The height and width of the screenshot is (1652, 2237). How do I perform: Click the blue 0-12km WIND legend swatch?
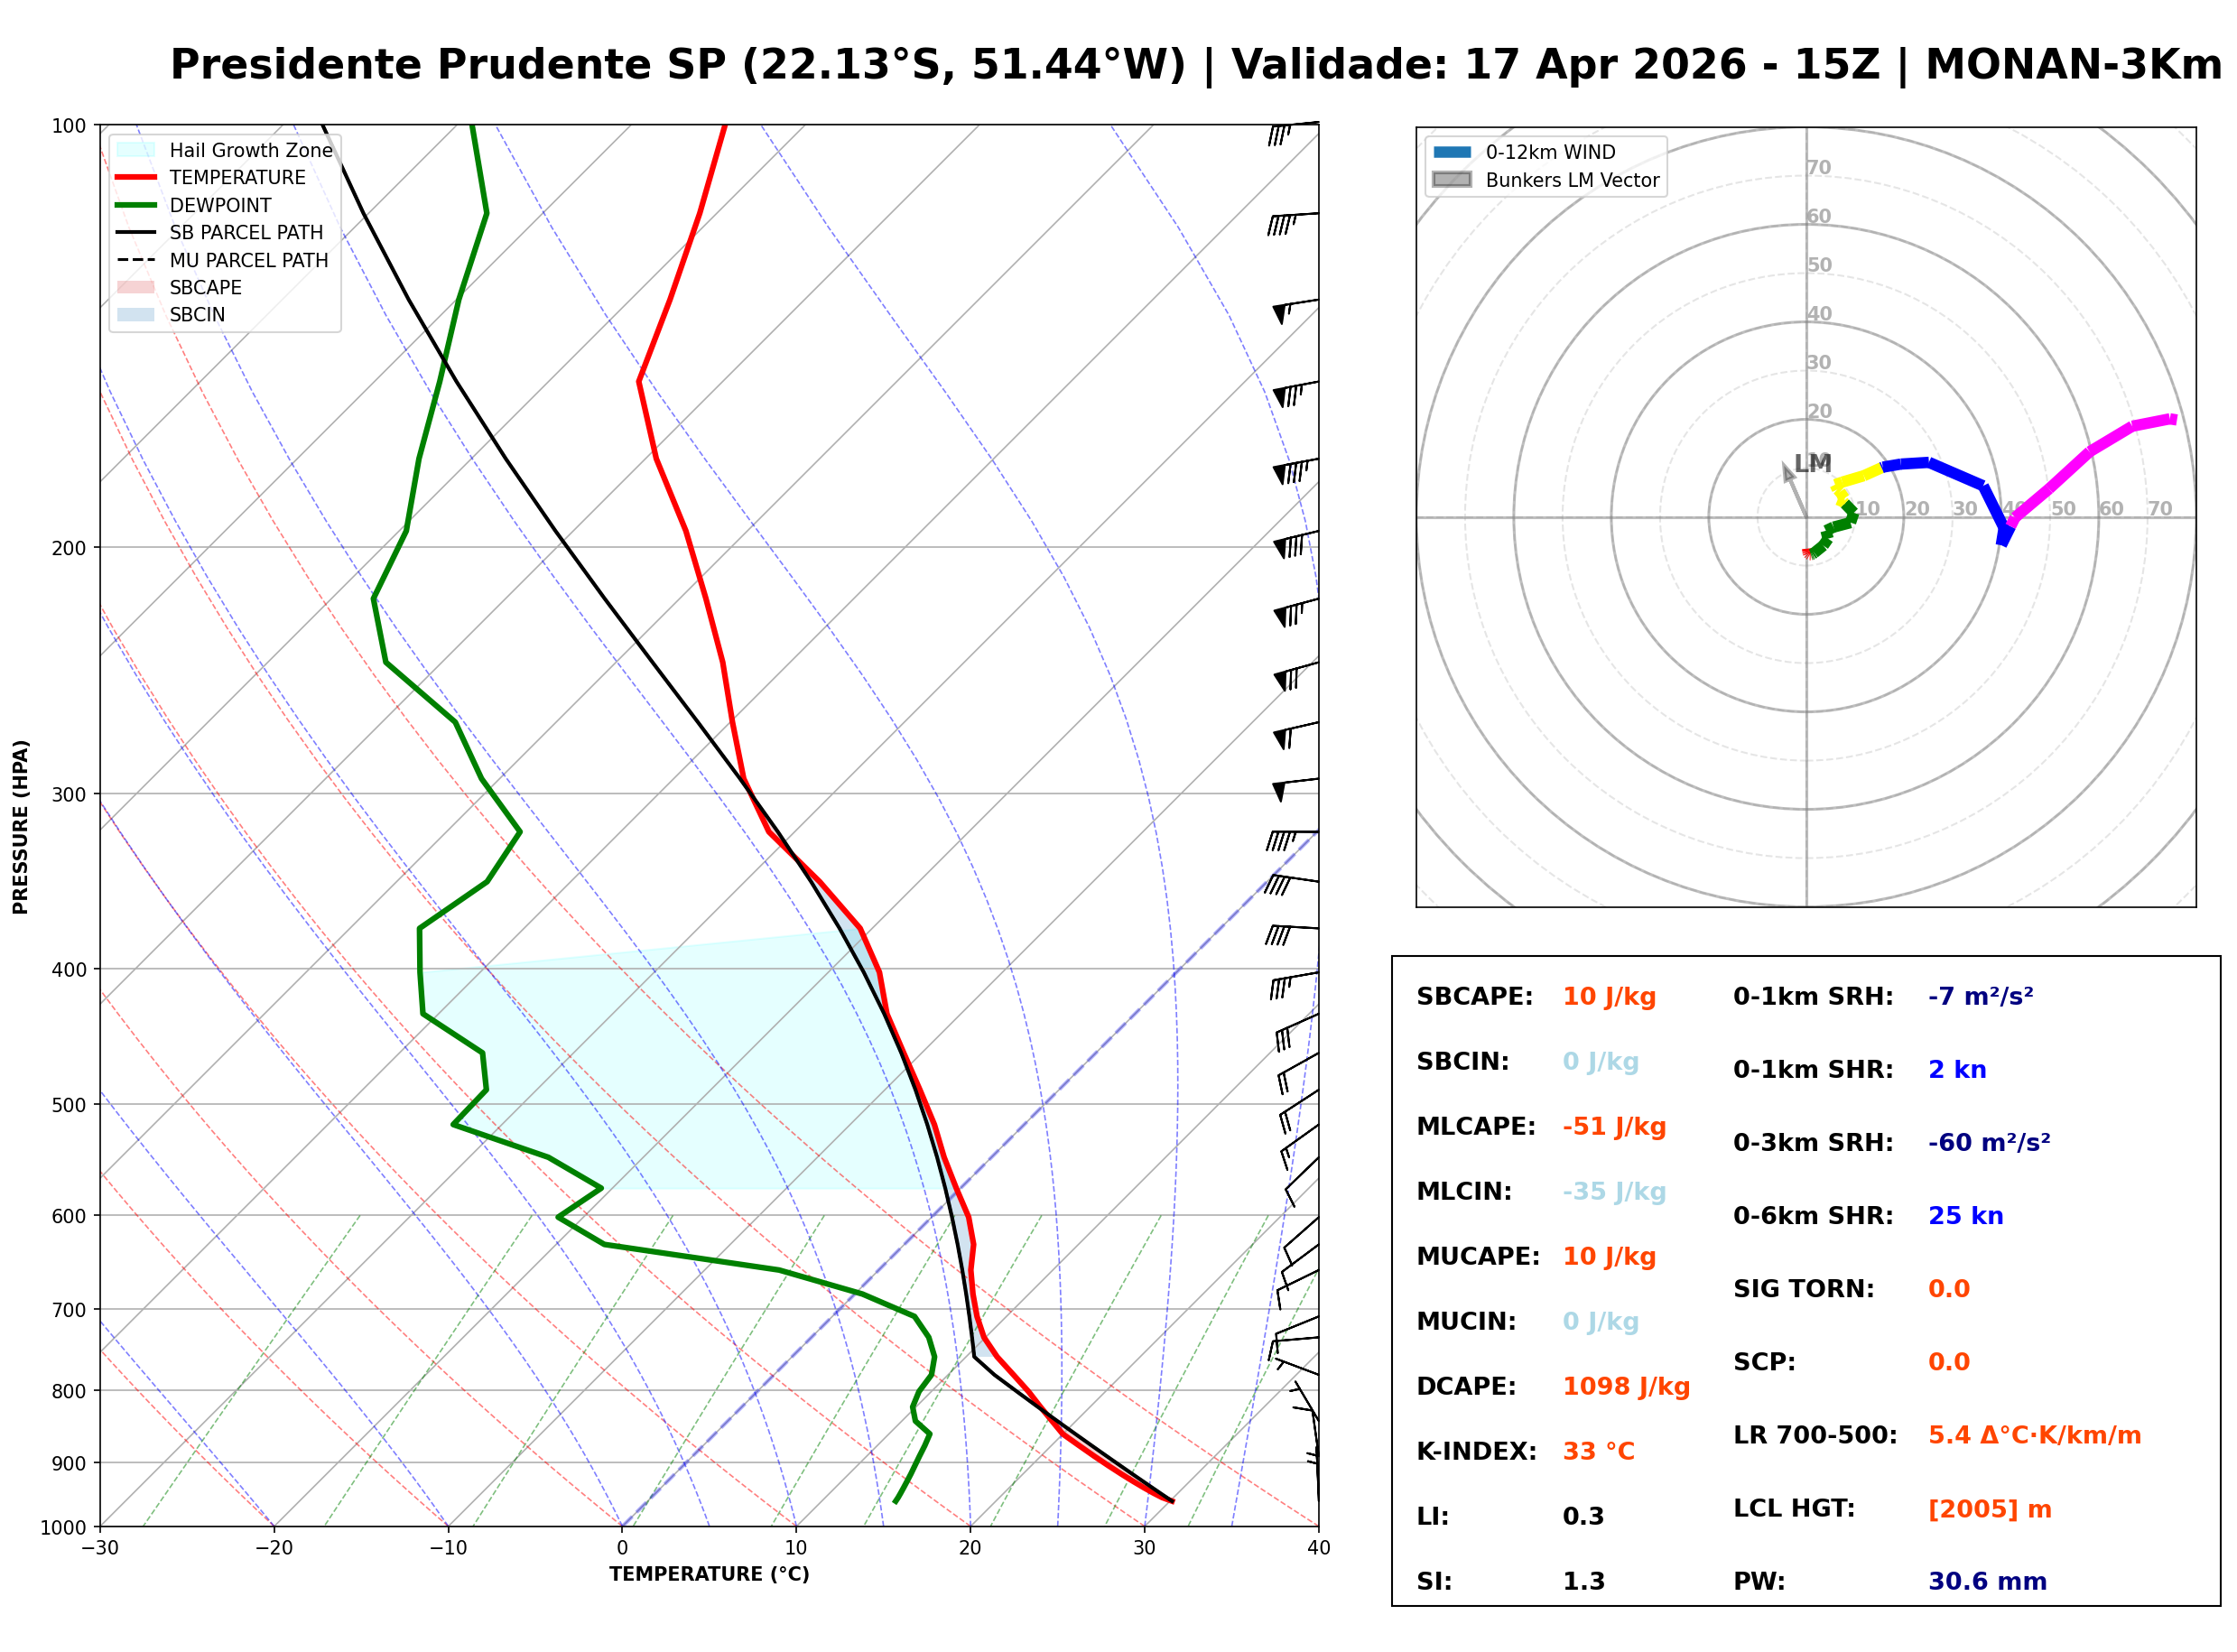click(x=1454, y=153)
